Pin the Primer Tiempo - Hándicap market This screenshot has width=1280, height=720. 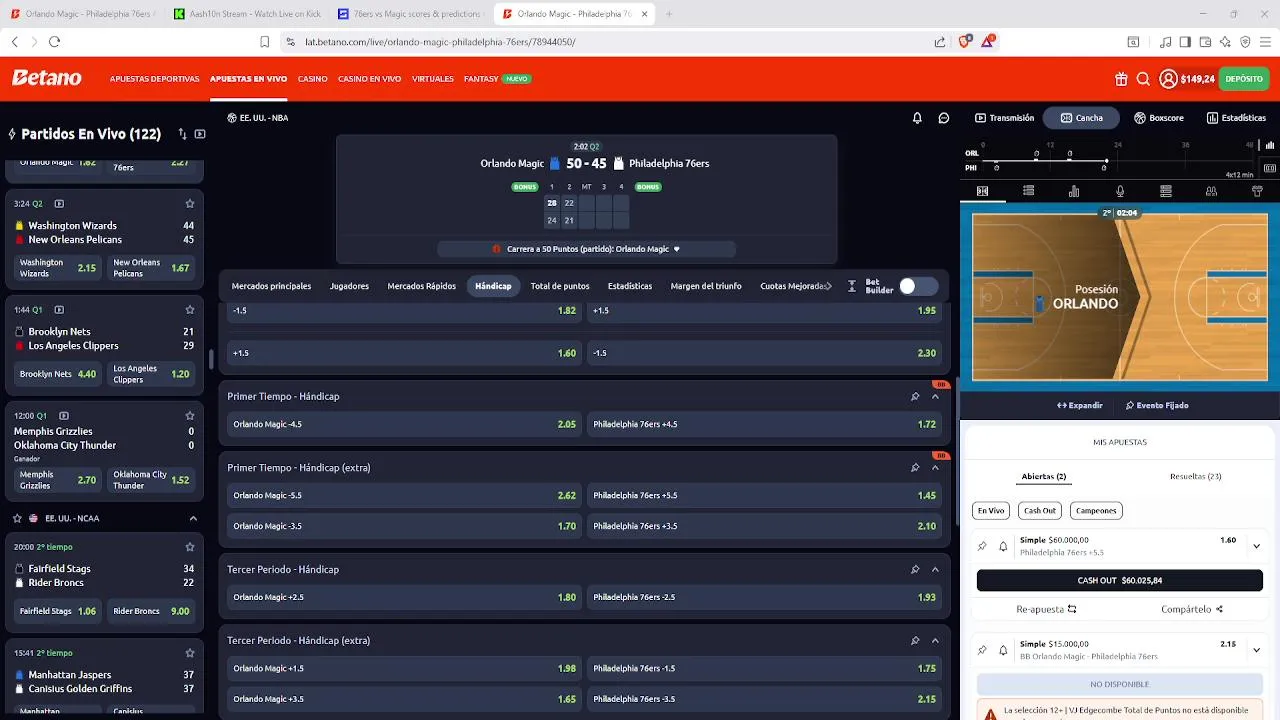[914, 397]
